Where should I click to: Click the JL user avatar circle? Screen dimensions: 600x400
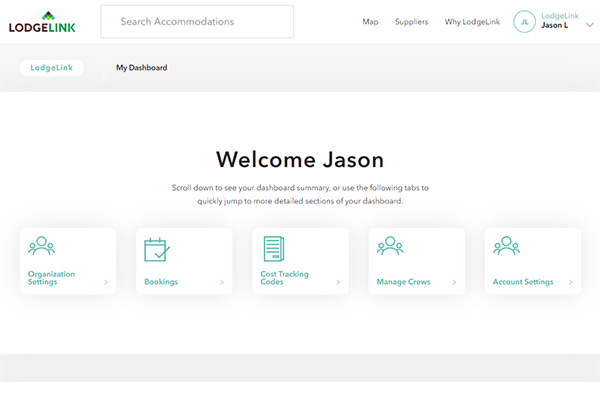(524, 21)
